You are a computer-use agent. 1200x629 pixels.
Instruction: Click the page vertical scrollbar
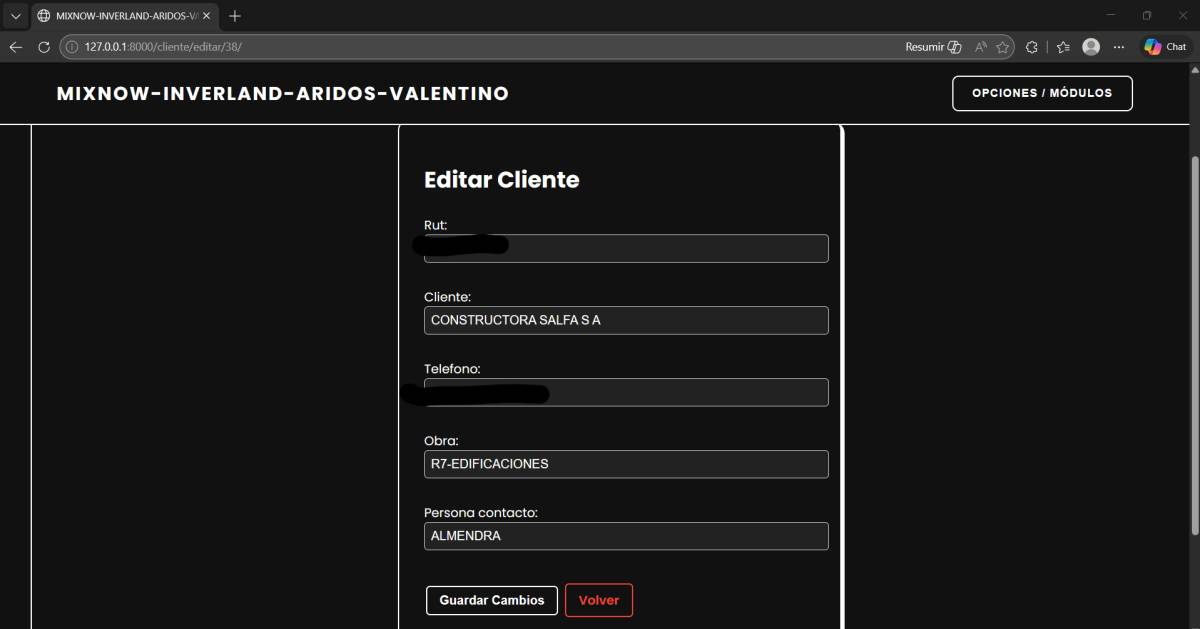tap(1194, 345)
